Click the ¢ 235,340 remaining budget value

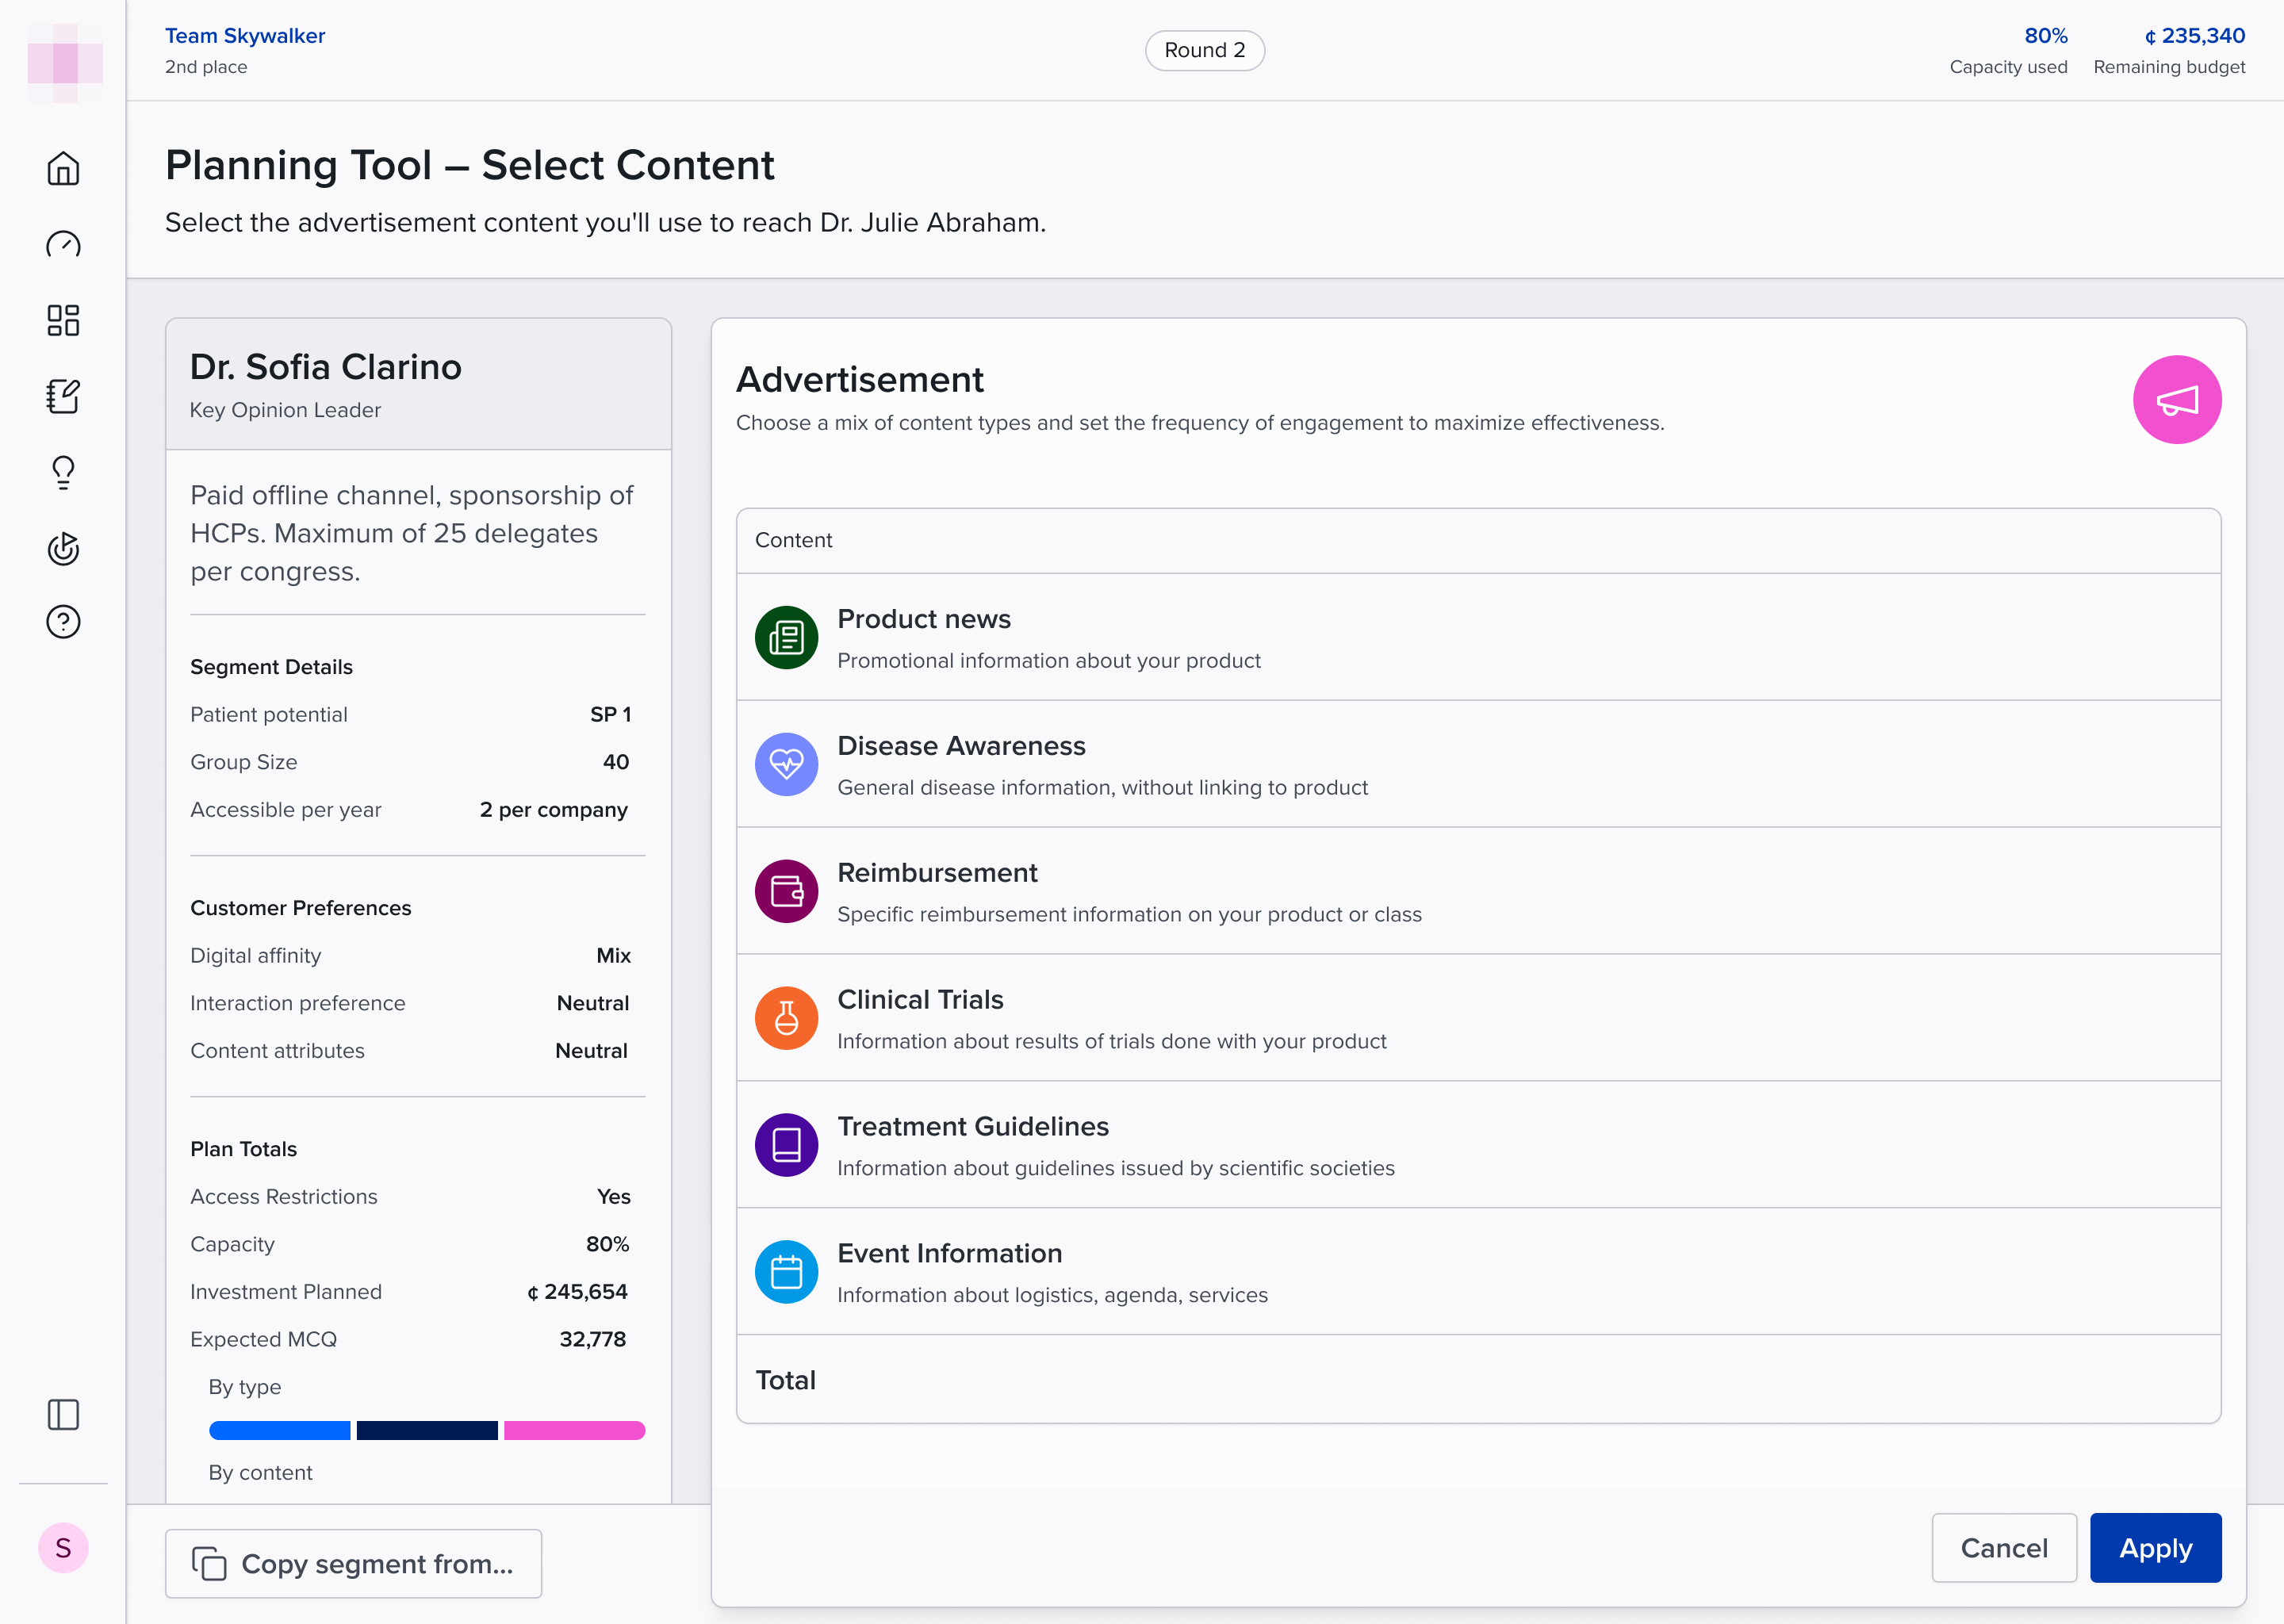click(2194, 36)
